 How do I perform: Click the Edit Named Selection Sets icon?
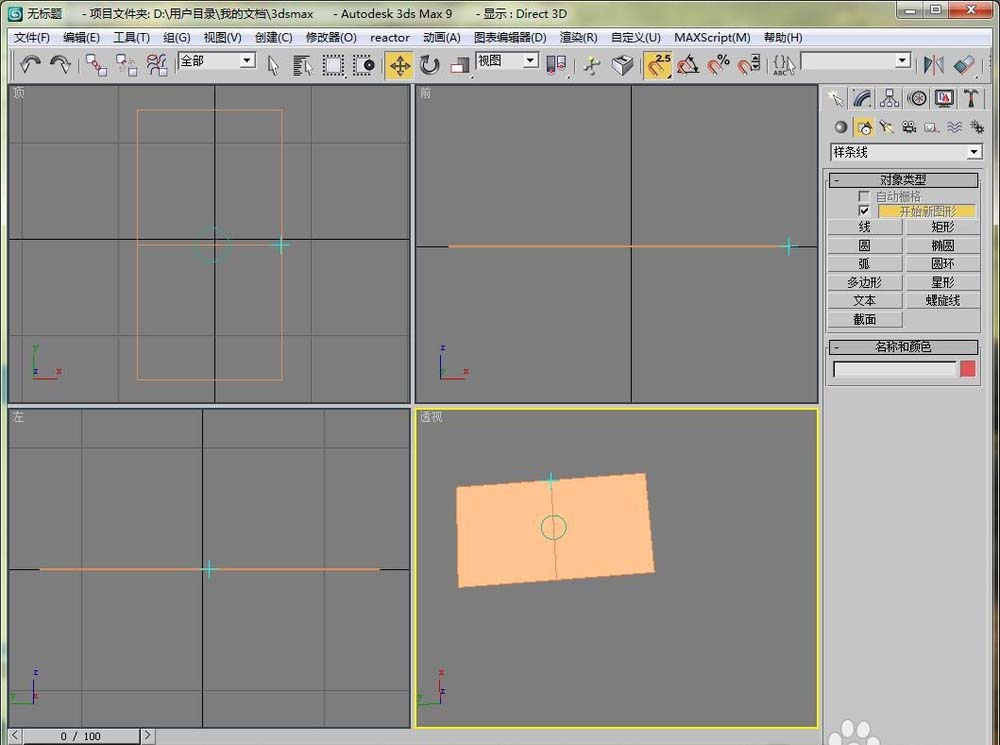(784, 65)
